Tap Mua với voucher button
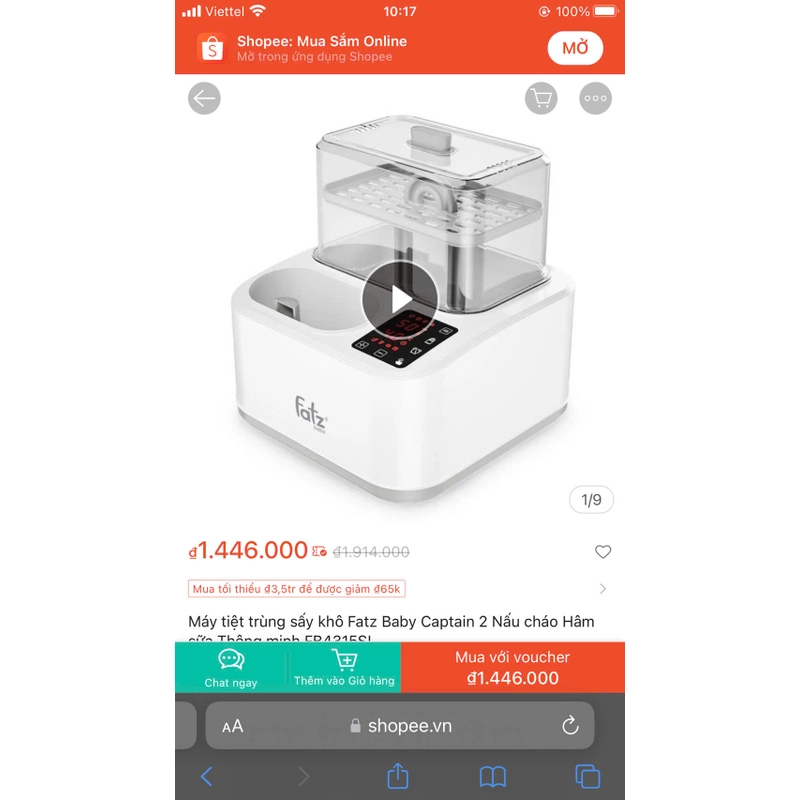The height and width of the screenshot is (800, 800). pos(513,668)
